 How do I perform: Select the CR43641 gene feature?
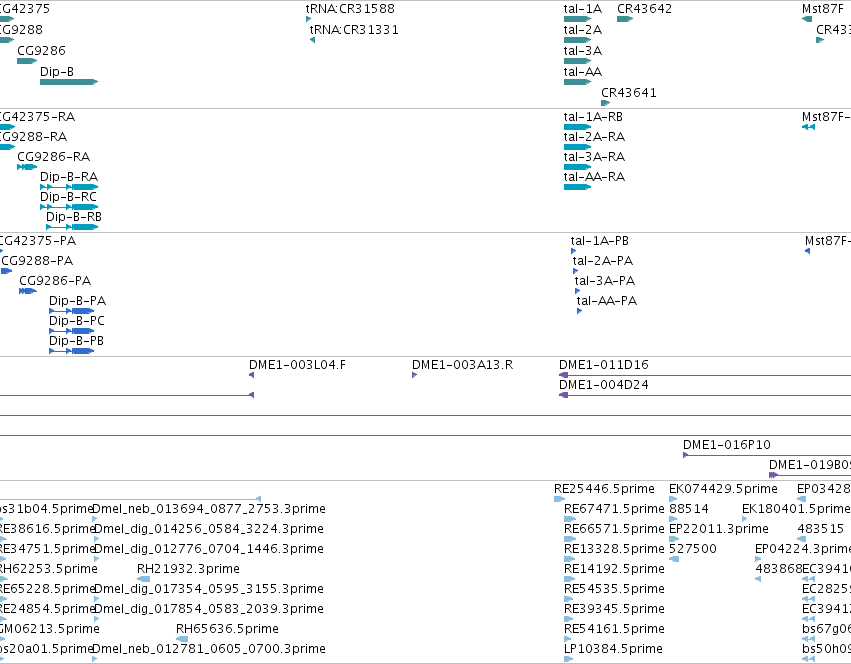tap(606, 103)
